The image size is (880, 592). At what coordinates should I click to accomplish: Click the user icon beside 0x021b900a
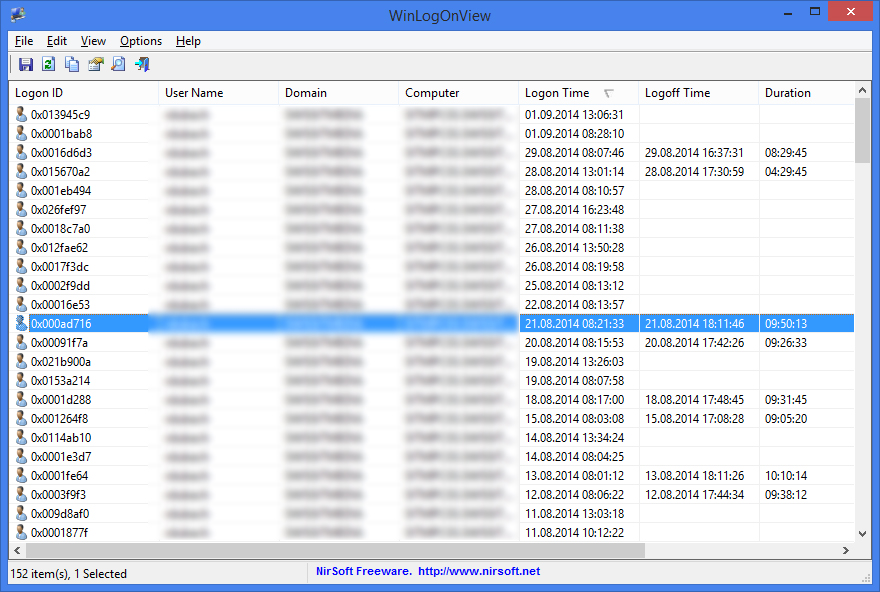[x=21, y=362]
